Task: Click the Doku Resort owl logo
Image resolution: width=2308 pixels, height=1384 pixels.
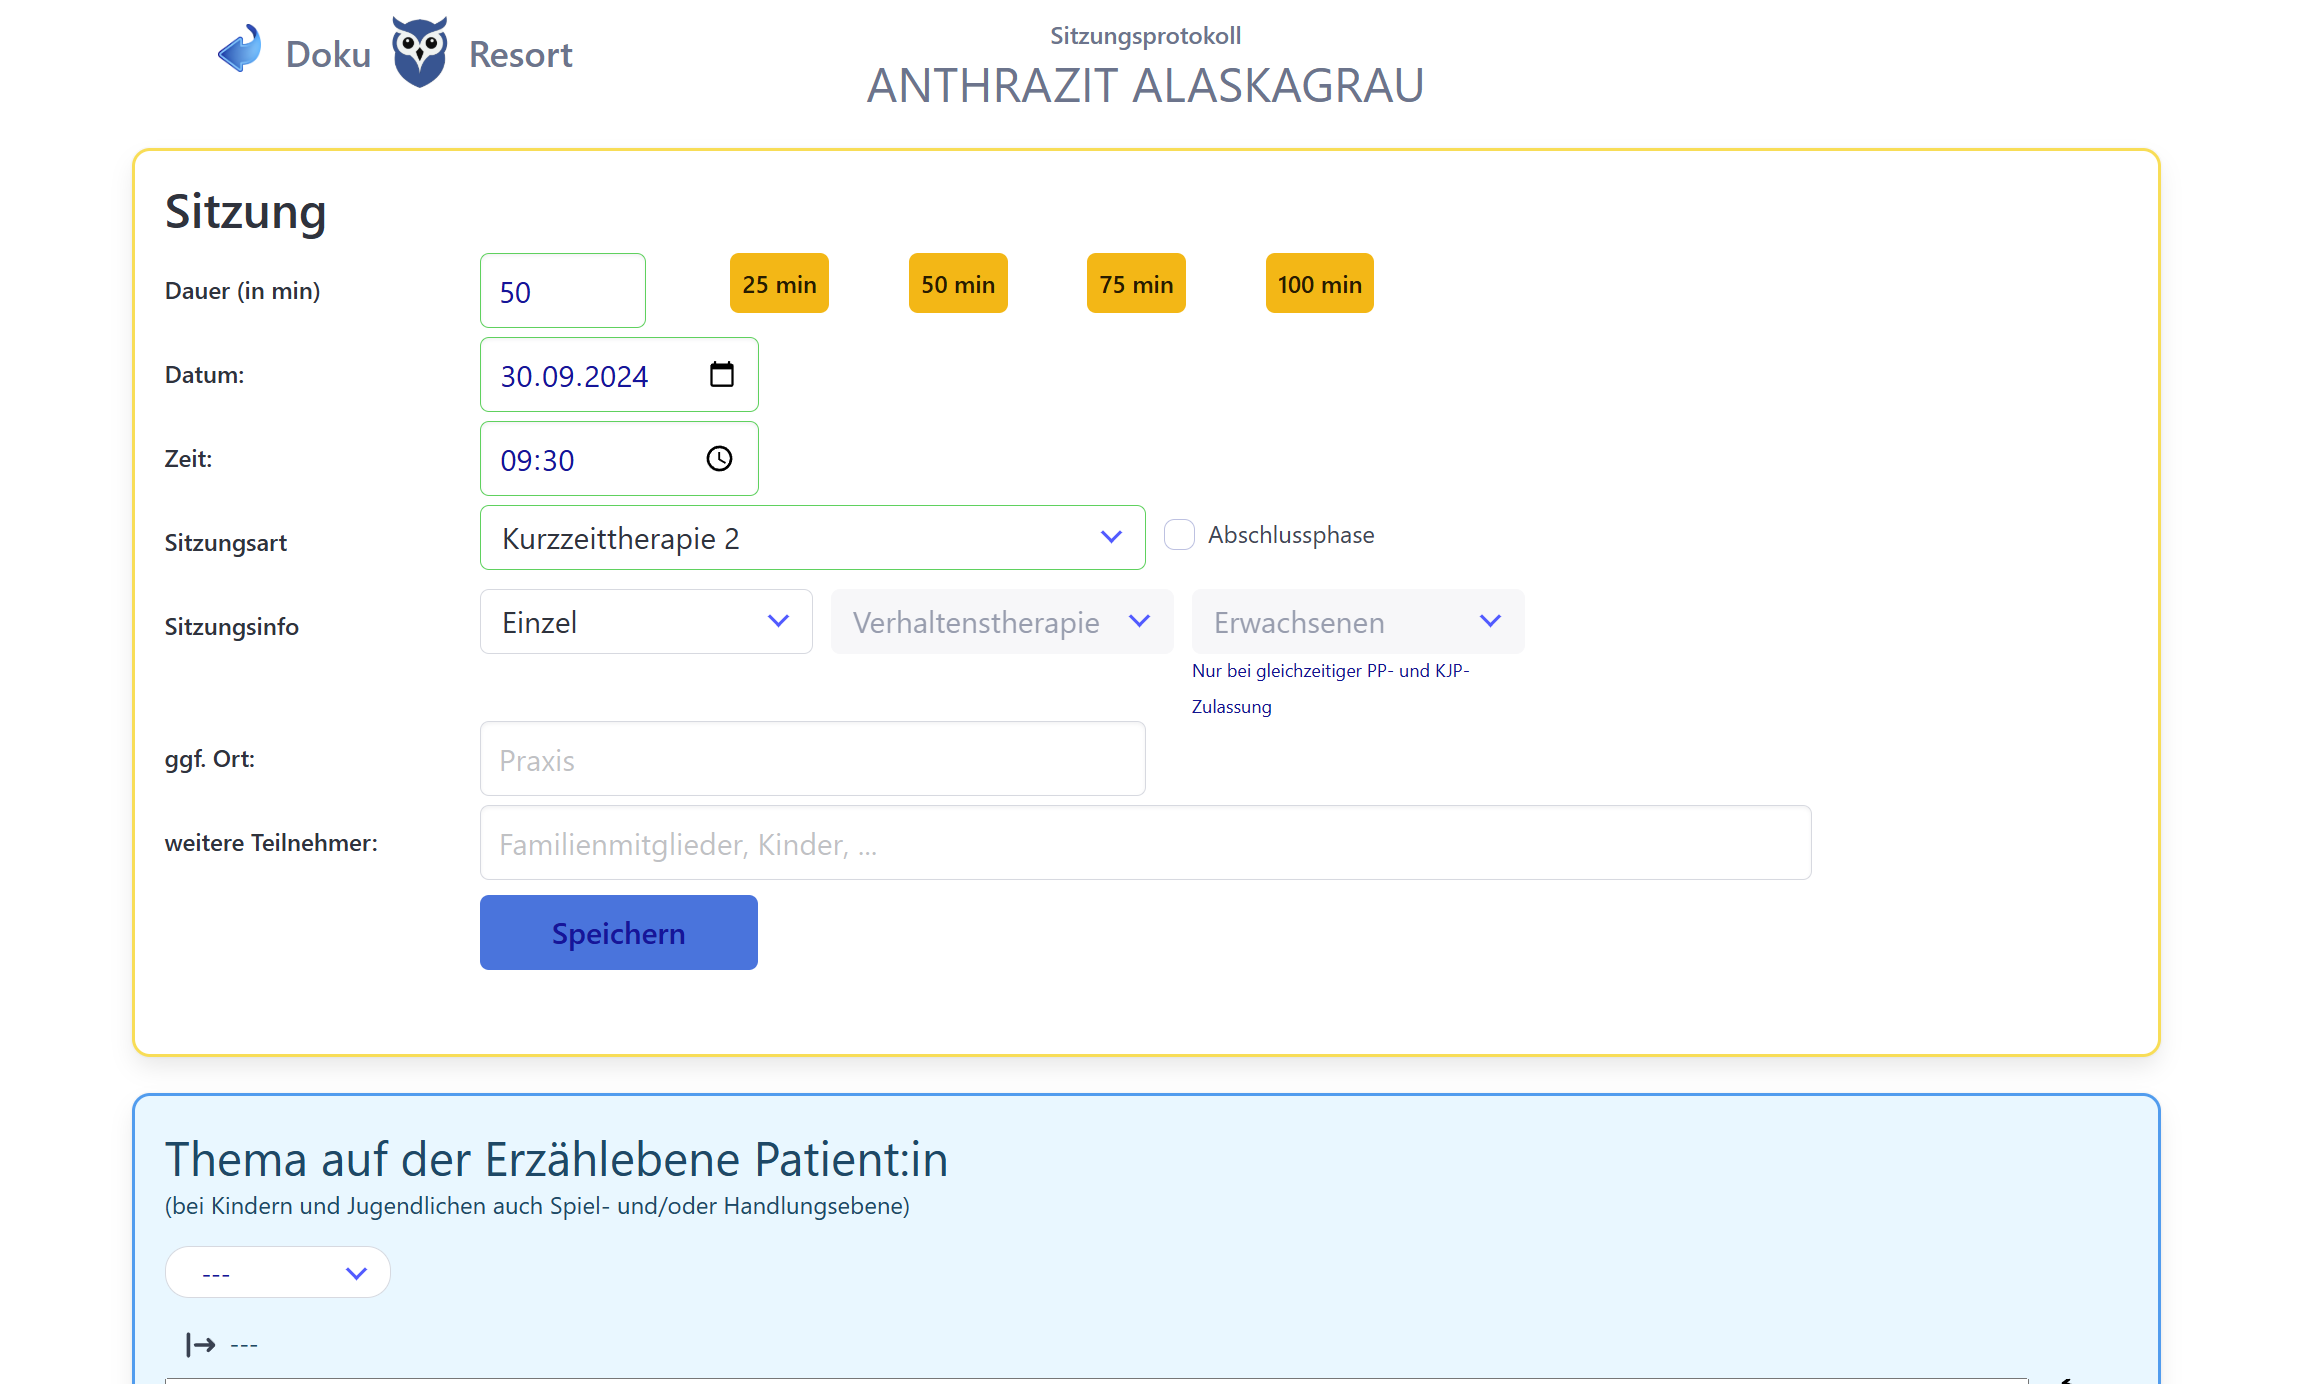Action: tap(419, 52)
